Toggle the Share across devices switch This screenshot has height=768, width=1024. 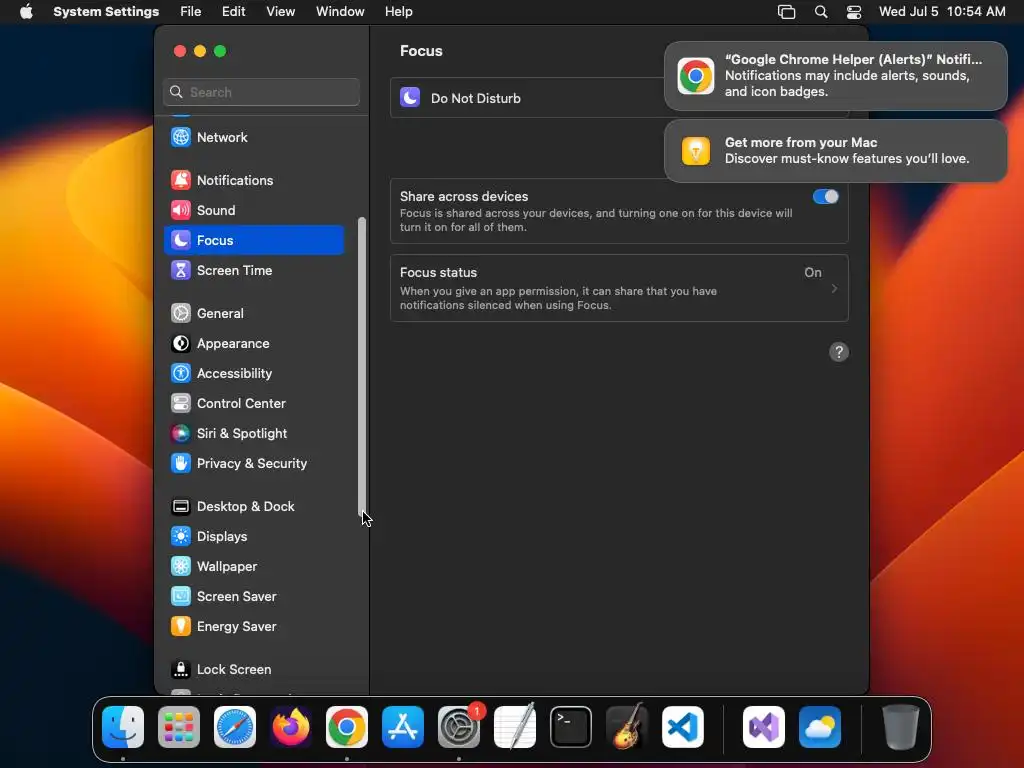[x=825, y=197]
